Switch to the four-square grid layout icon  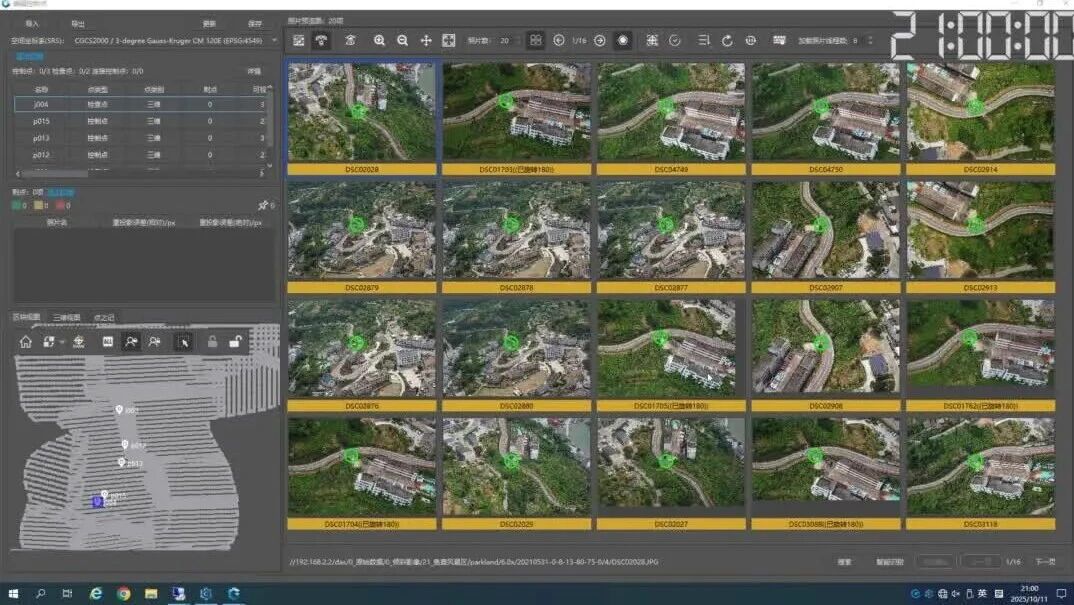coord(536,40)
